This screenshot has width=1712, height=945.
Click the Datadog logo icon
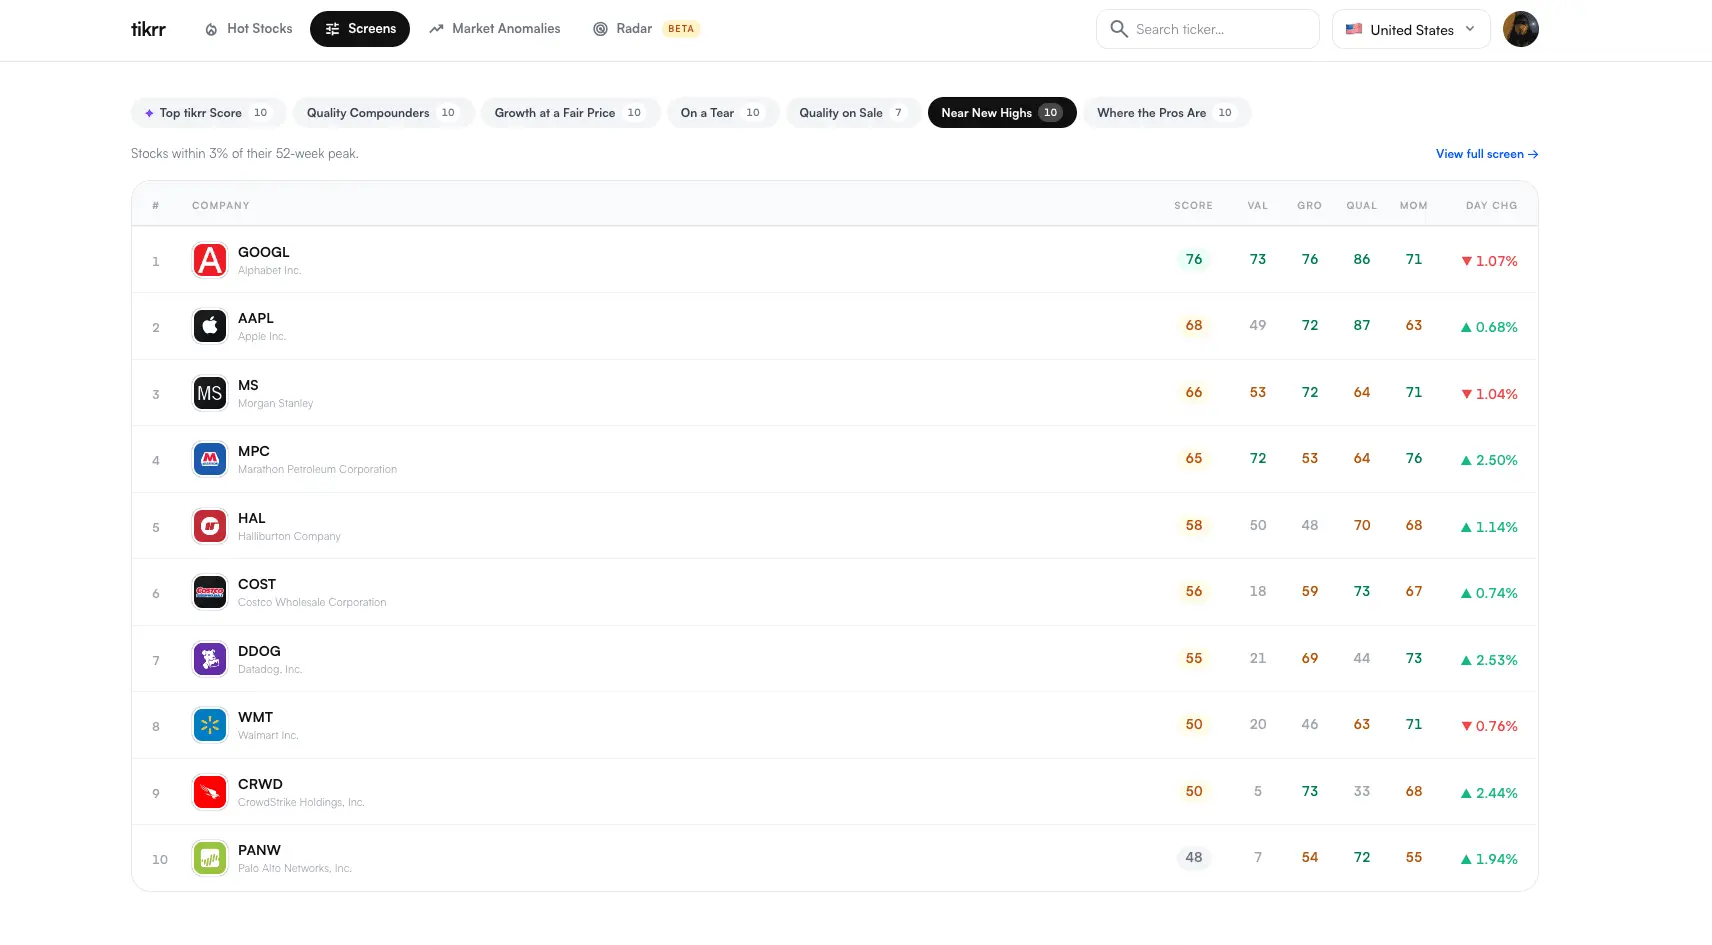(x=210, y=659)
